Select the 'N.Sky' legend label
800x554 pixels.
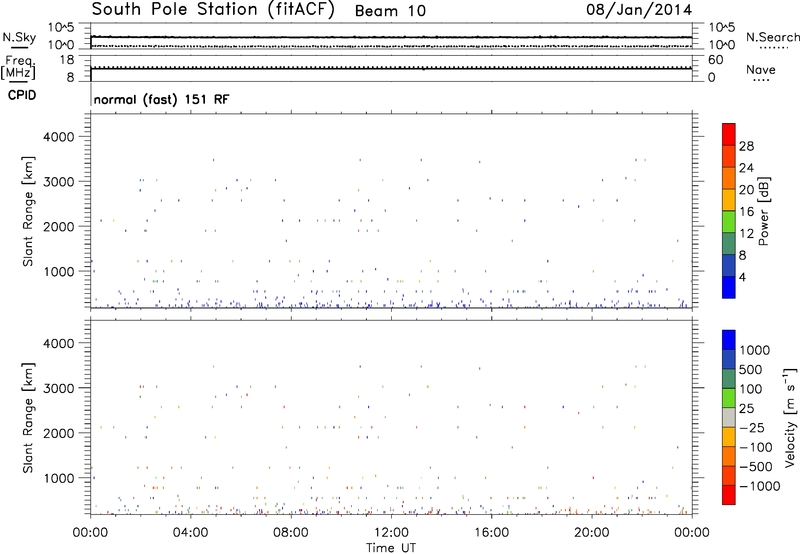pyautogui.click(x=19, y=37)
